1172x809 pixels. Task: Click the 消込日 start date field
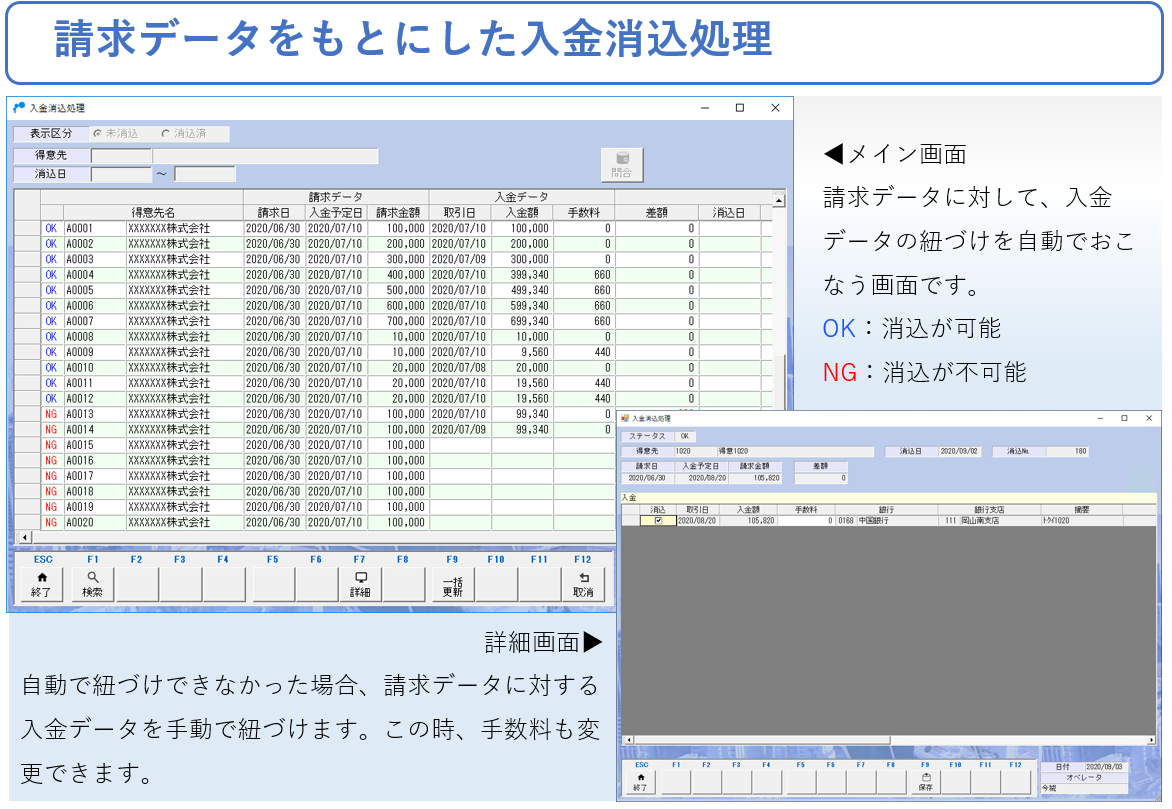point(120,174)
